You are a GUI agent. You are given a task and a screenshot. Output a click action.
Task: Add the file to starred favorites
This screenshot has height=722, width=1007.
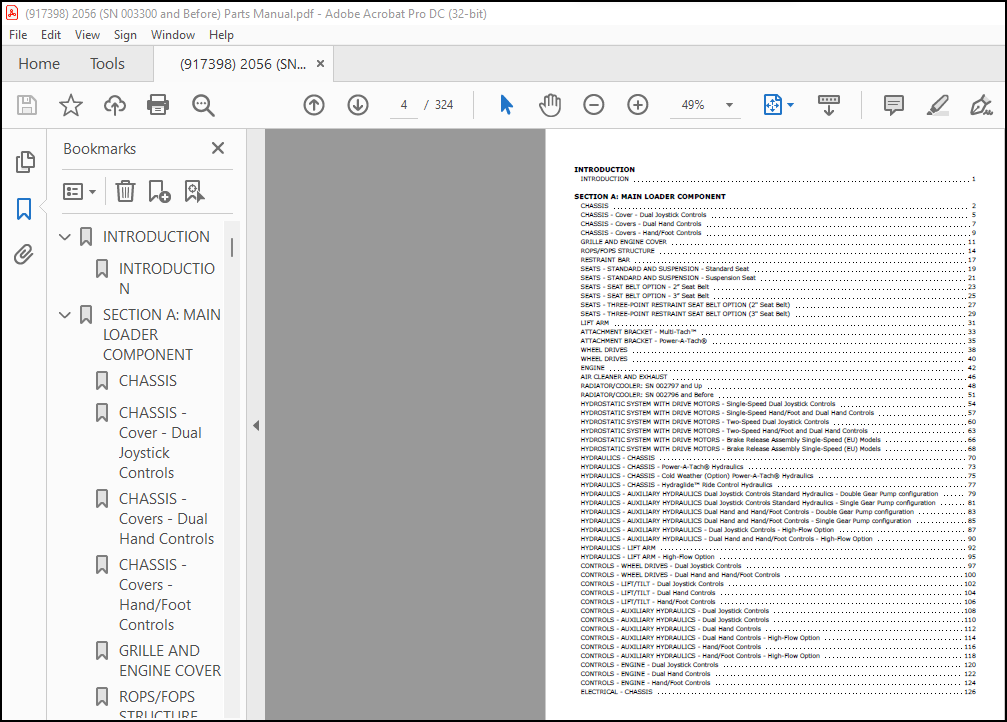(71, 105)
